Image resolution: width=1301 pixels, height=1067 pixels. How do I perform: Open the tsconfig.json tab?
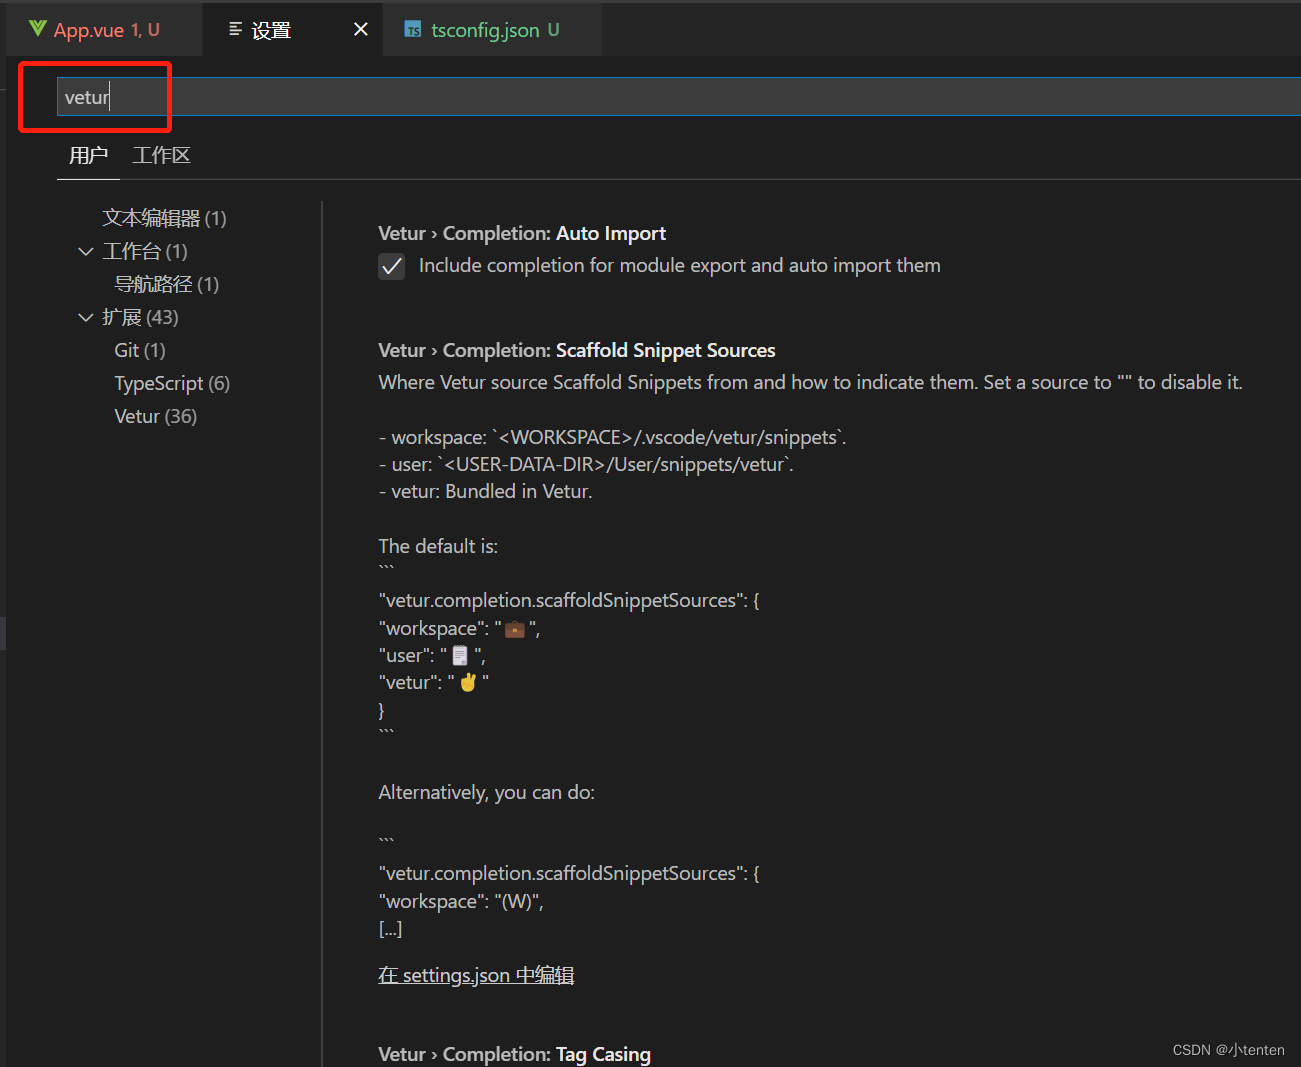pos(492,30)
